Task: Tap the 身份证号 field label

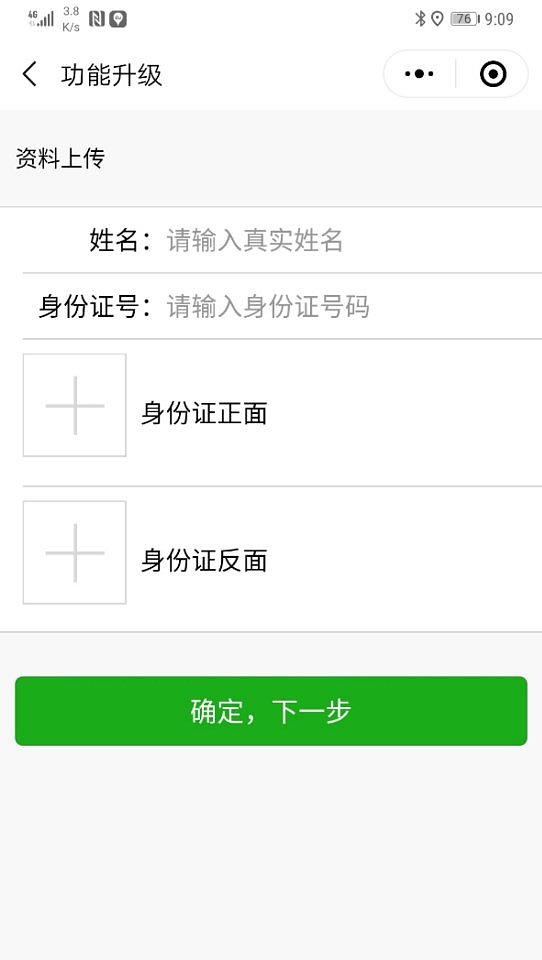Action: click(x=96, y=306)
